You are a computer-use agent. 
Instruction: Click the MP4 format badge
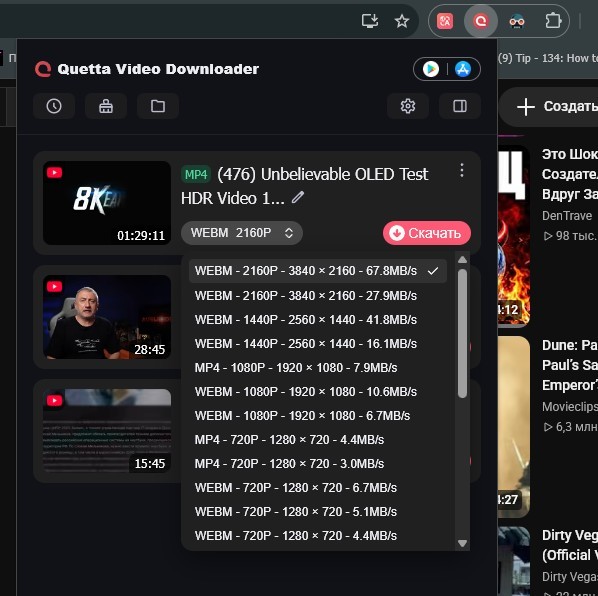pos(196,175)
